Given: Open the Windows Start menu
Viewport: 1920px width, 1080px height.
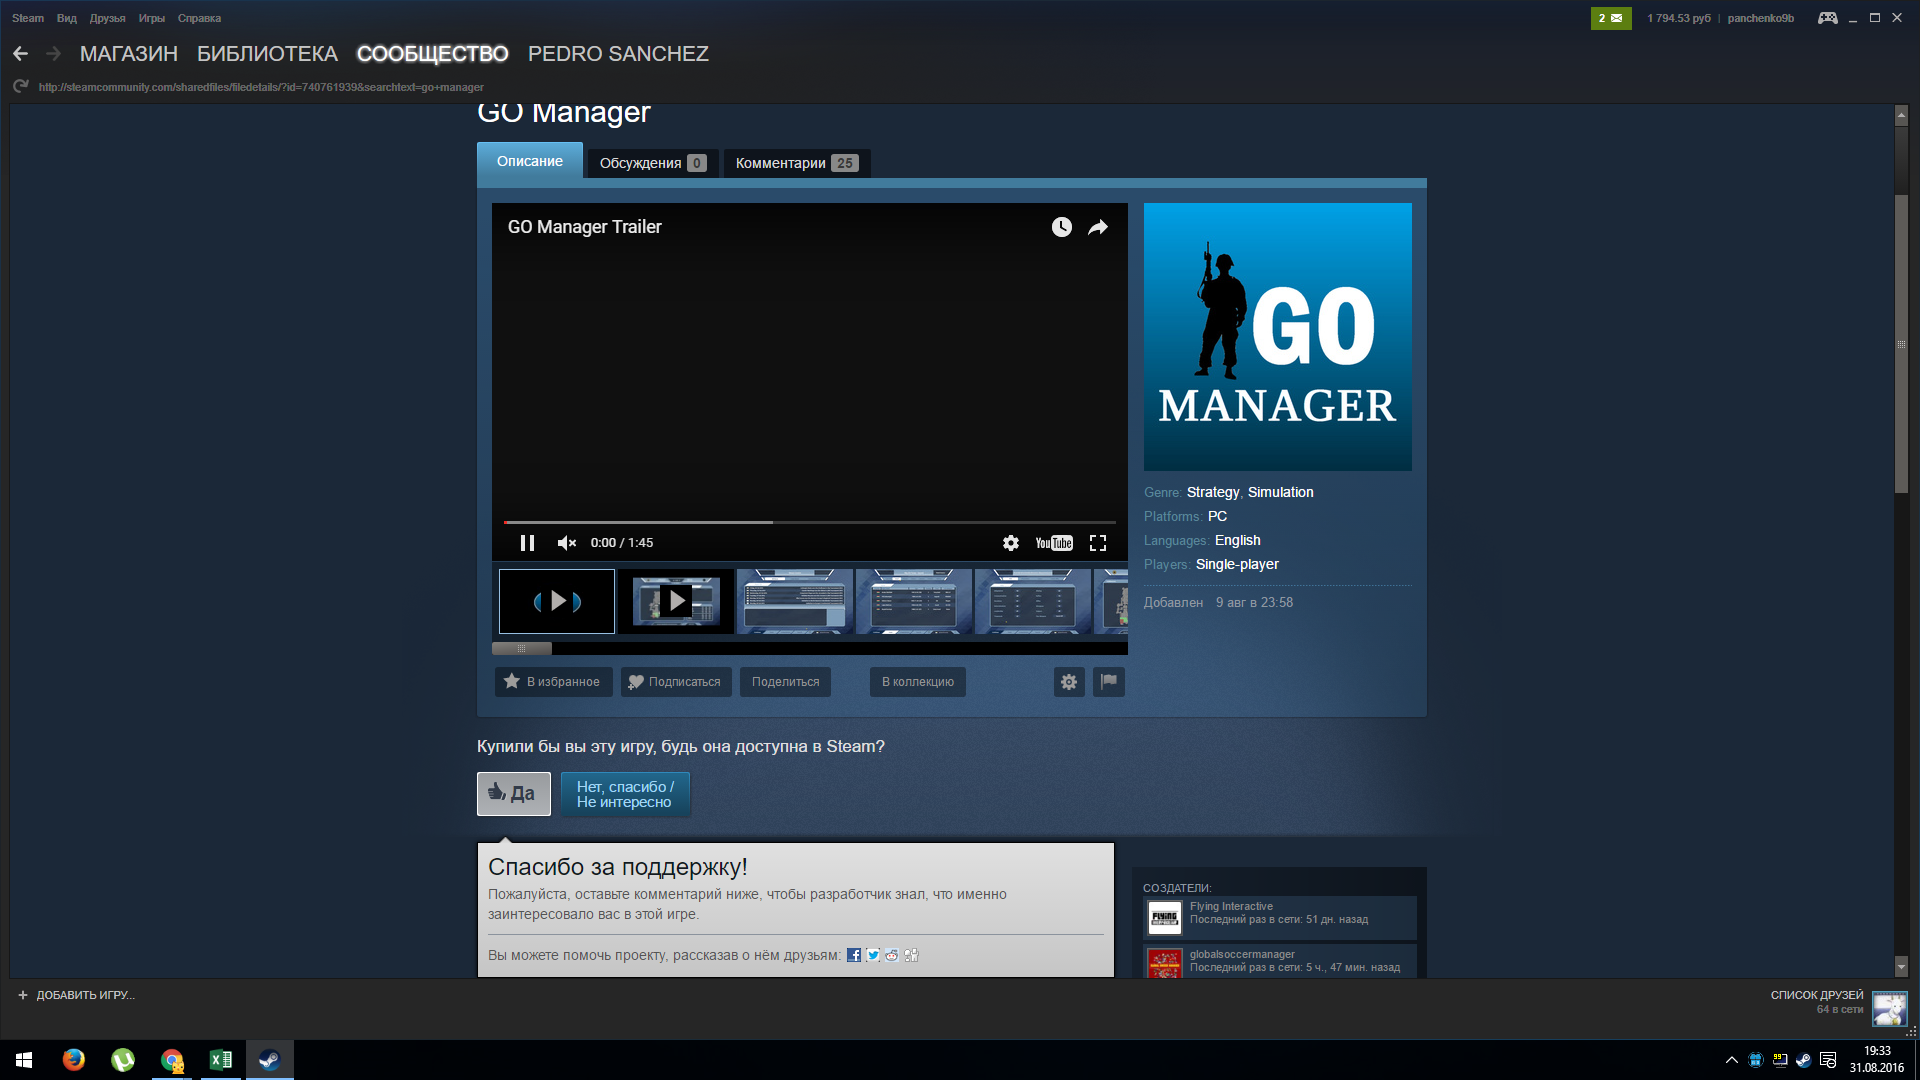Looking at the screenshot, I should tap(24, 1060).
